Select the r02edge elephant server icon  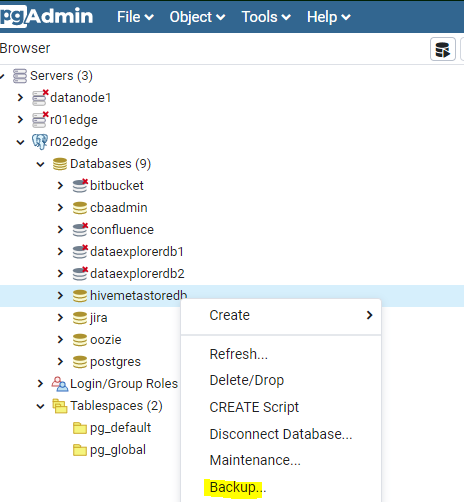pos(40,142)
